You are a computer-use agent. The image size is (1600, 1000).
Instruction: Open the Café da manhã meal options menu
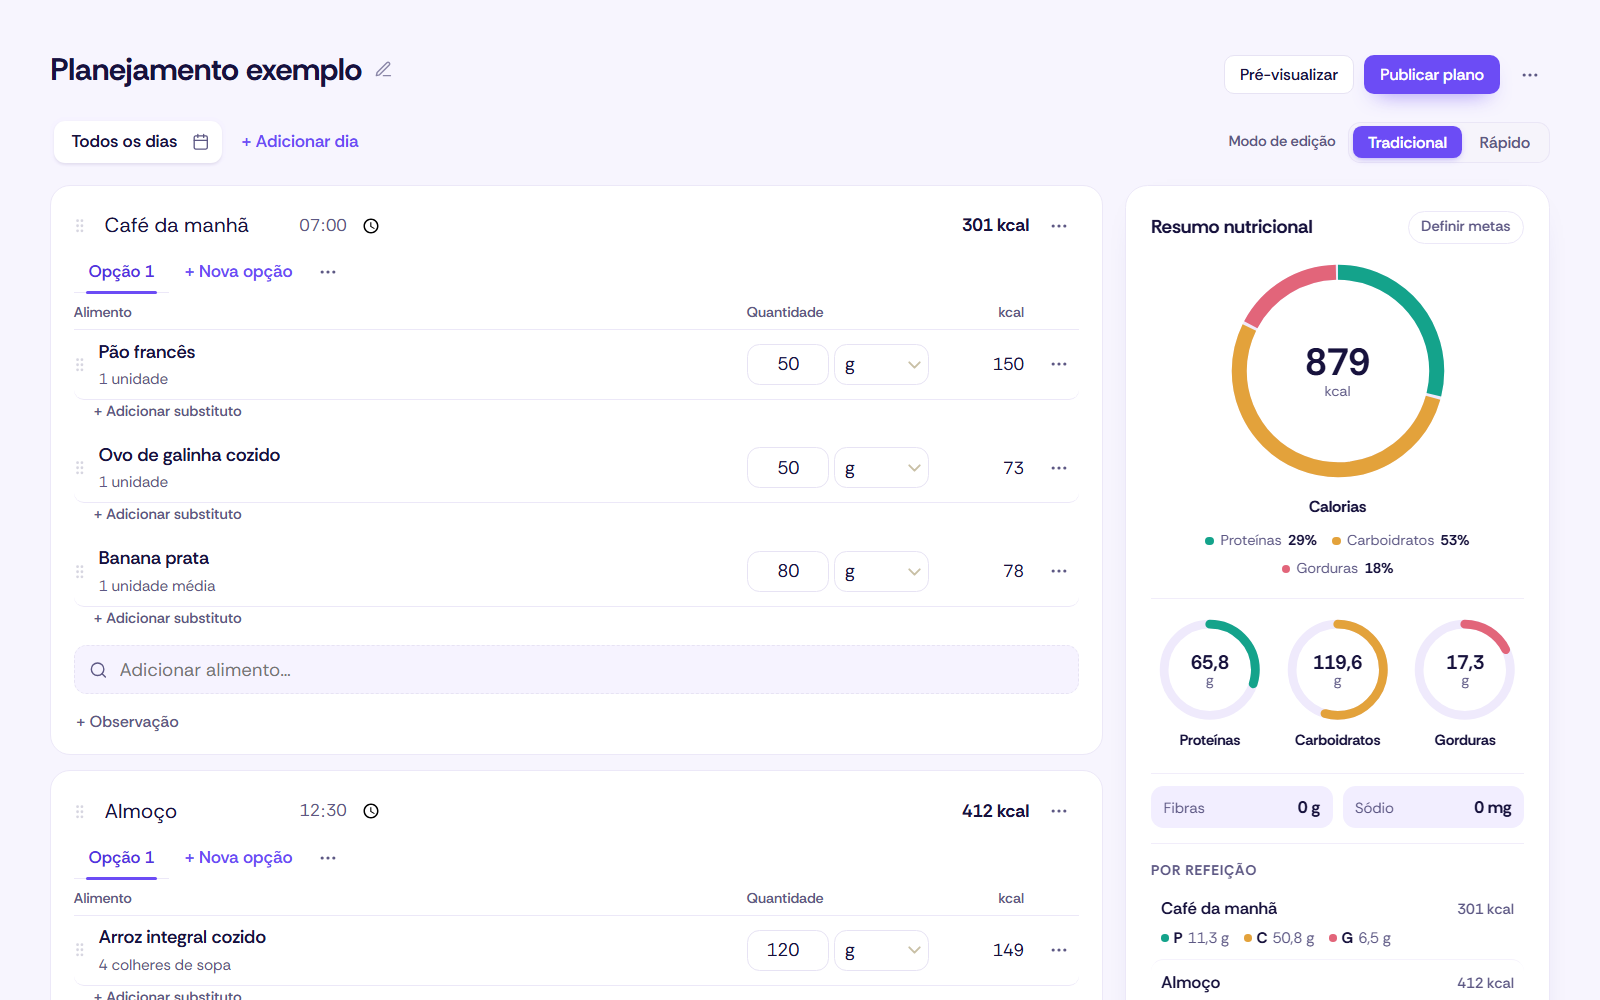point(1059,226)
